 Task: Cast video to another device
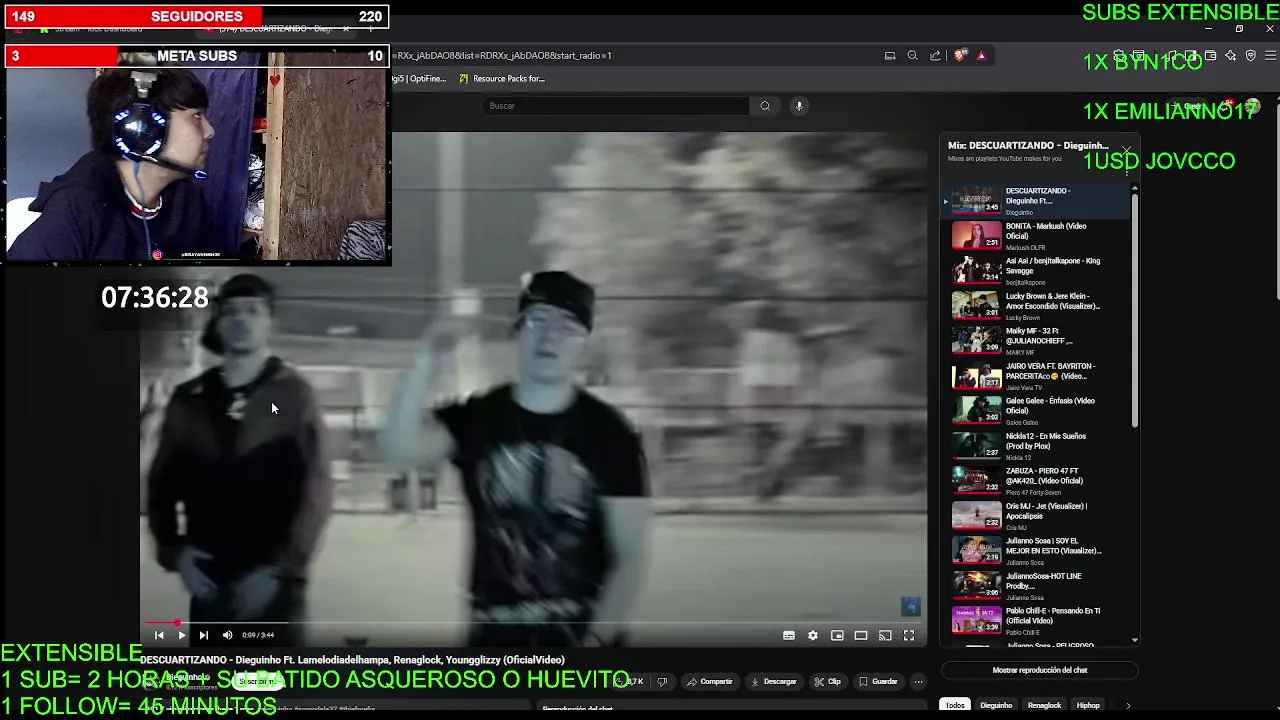pyautogui.click(x=885, y=635)
